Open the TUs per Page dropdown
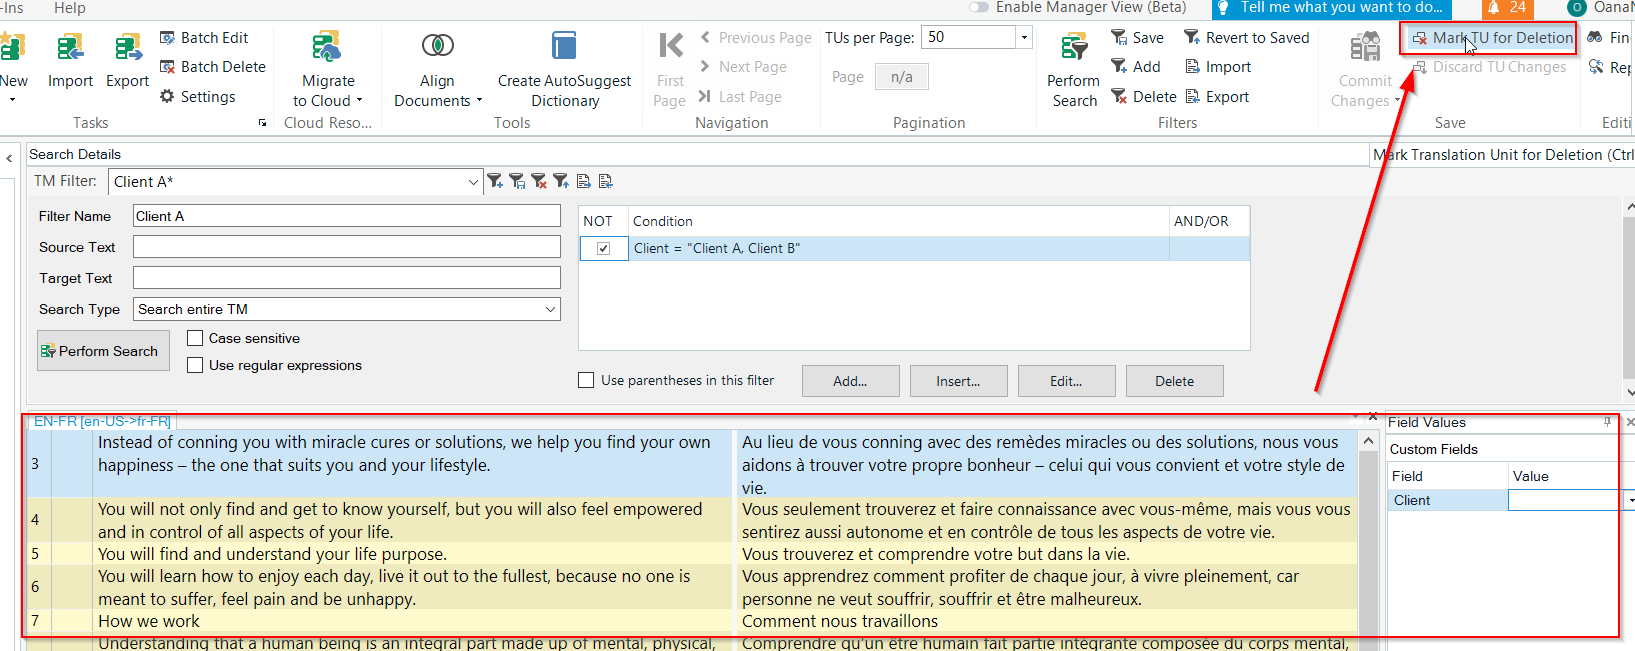This screenshot has width=1635, height=651. click(x=1023, y=37)
